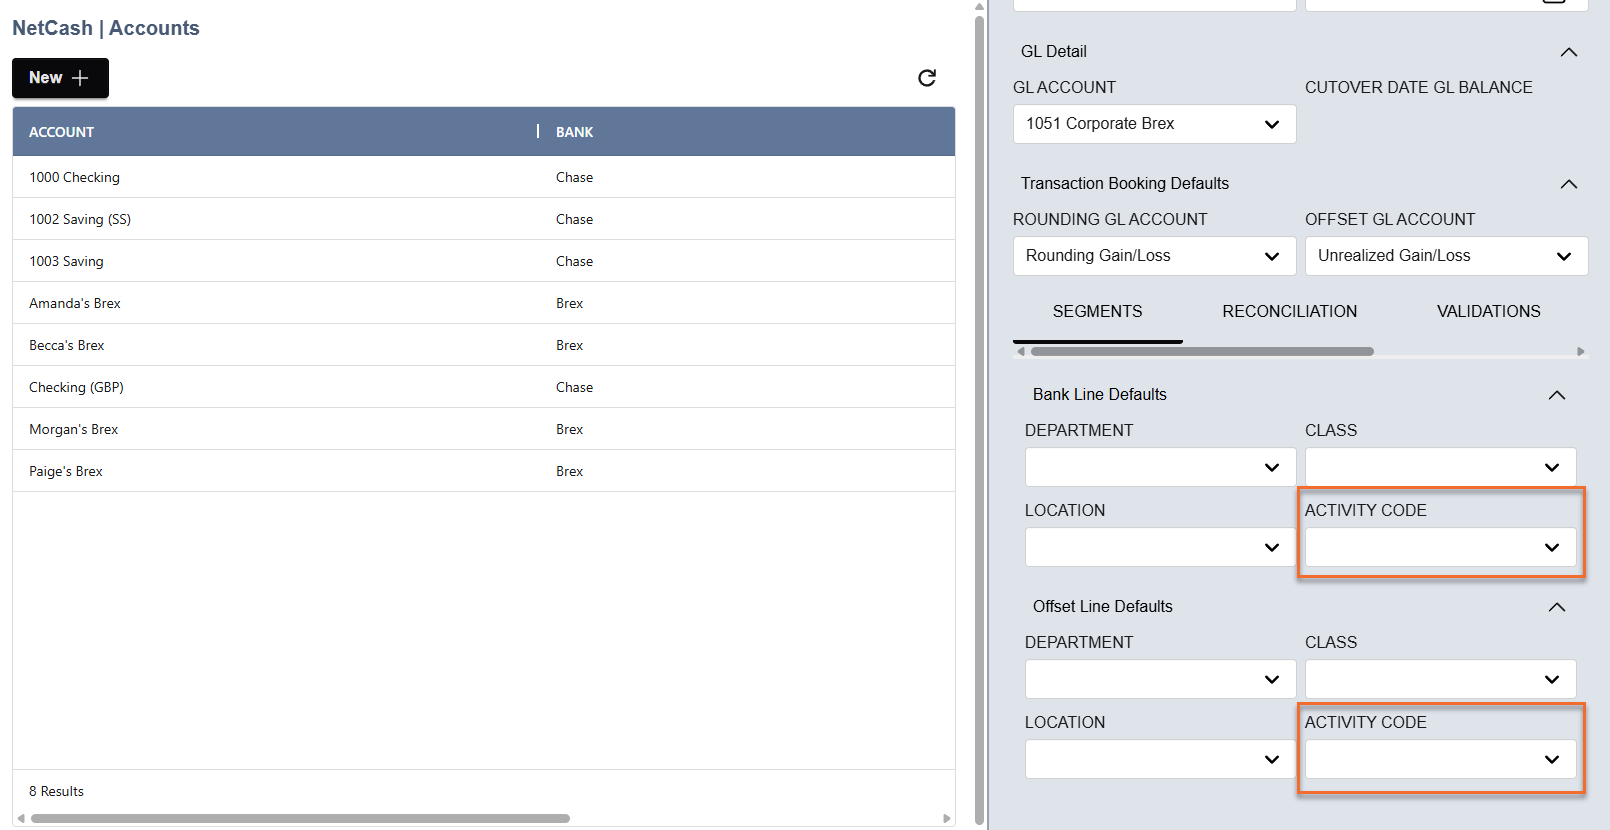
Task: Collapse the GL Detail section
Action: [1568, 52]
